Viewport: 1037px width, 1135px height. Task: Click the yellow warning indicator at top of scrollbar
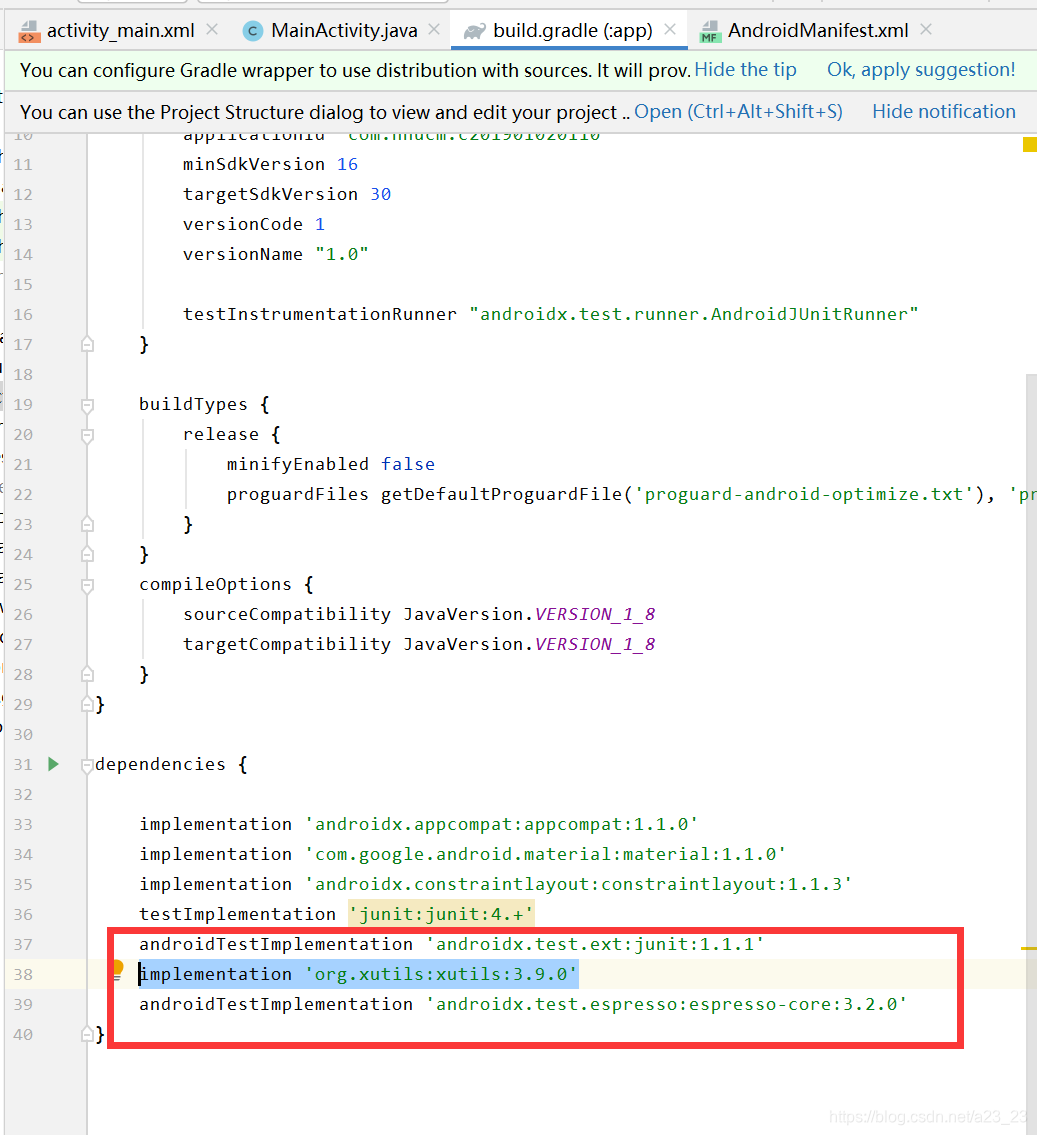(x=1030, y=144)
